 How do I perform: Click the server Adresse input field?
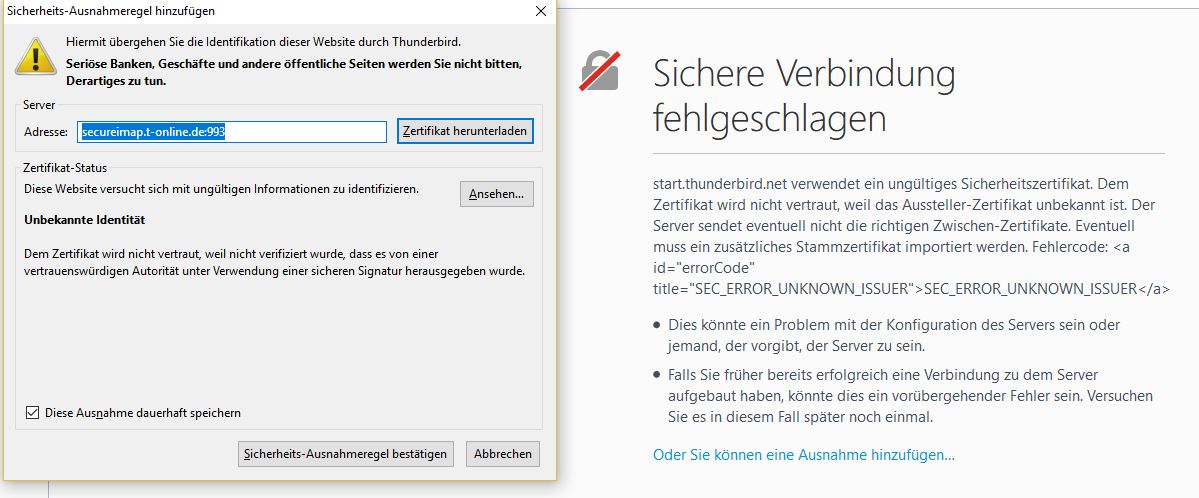tap(232, 132)
